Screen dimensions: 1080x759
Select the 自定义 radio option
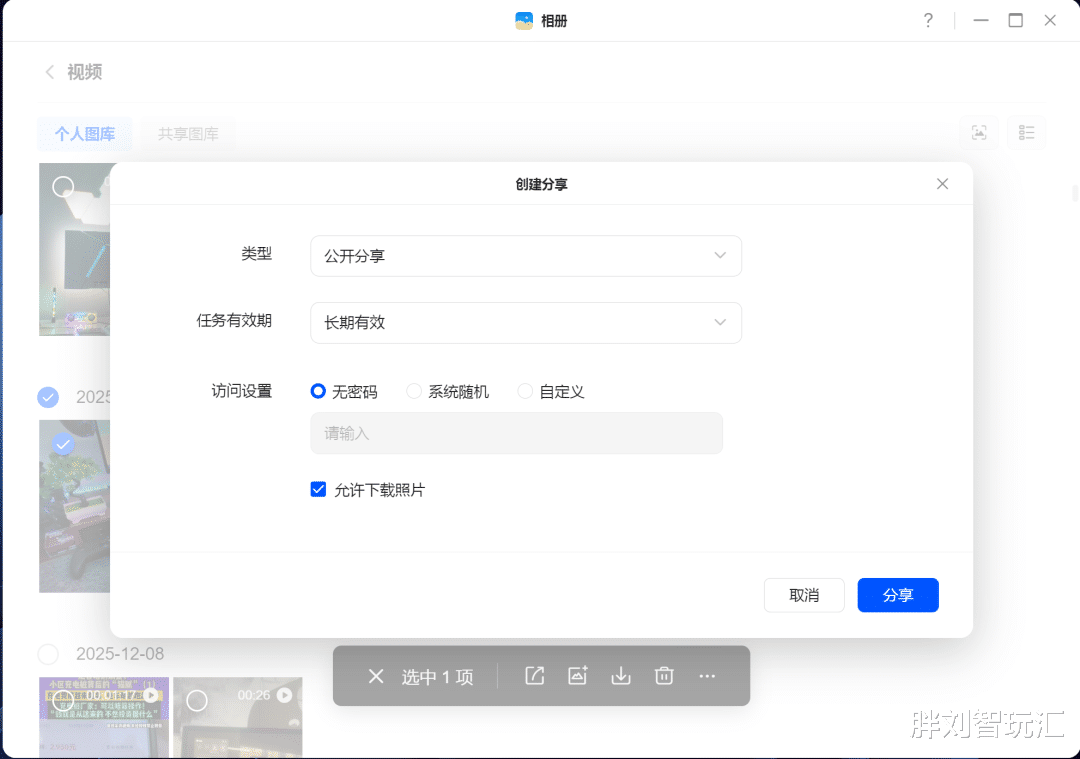[x=525, y=391]
